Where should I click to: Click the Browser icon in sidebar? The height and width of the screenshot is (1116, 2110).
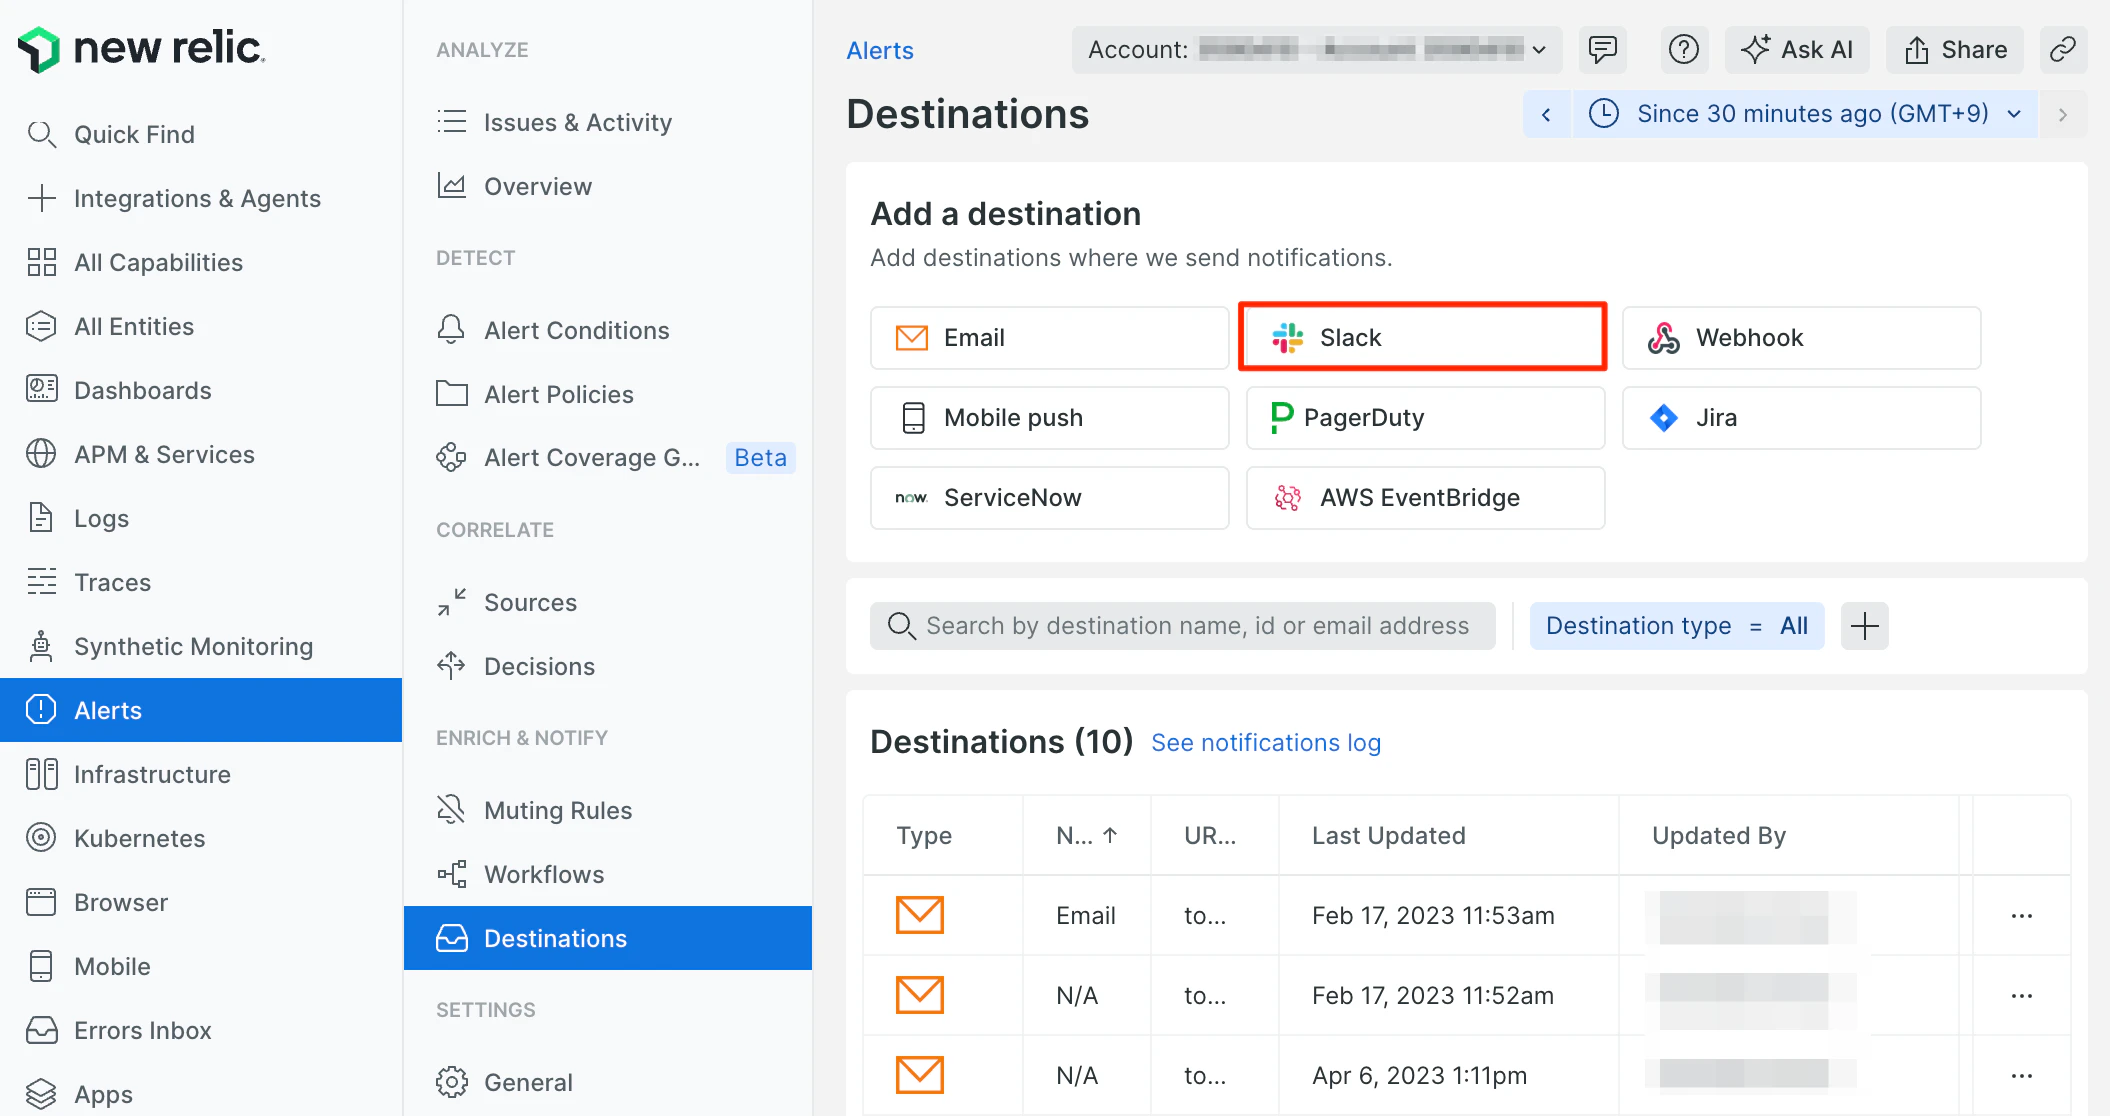[41, 902]
